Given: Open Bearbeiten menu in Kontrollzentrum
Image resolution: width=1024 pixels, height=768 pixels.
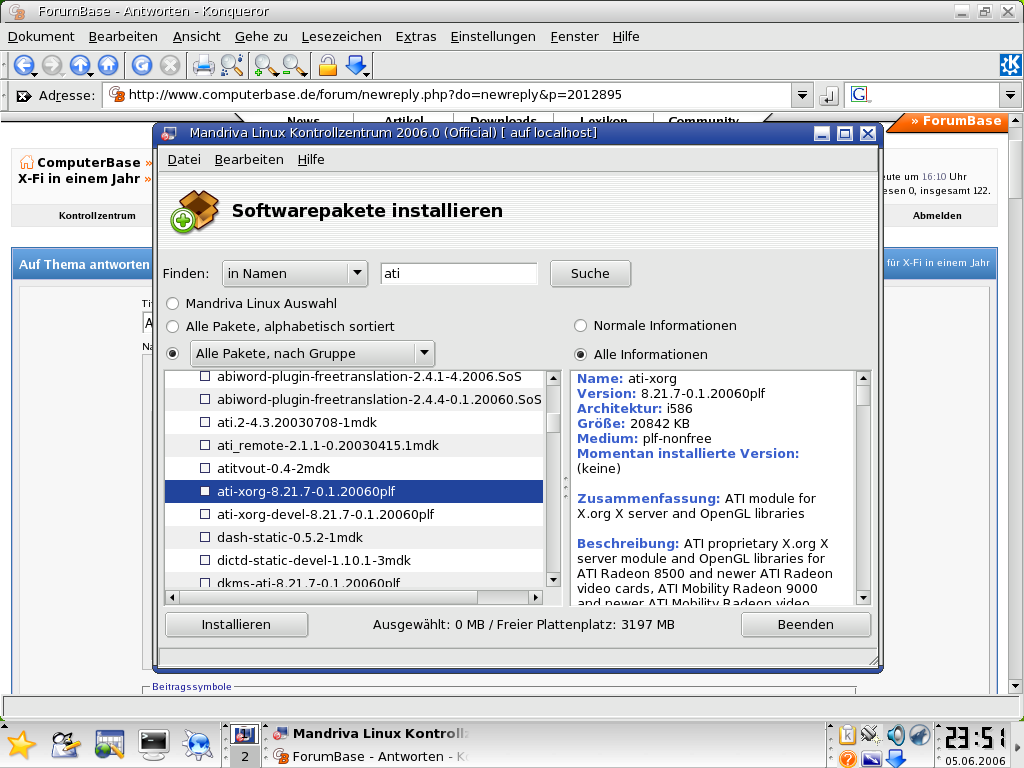Looking at the screenshot, I should 249,159.
